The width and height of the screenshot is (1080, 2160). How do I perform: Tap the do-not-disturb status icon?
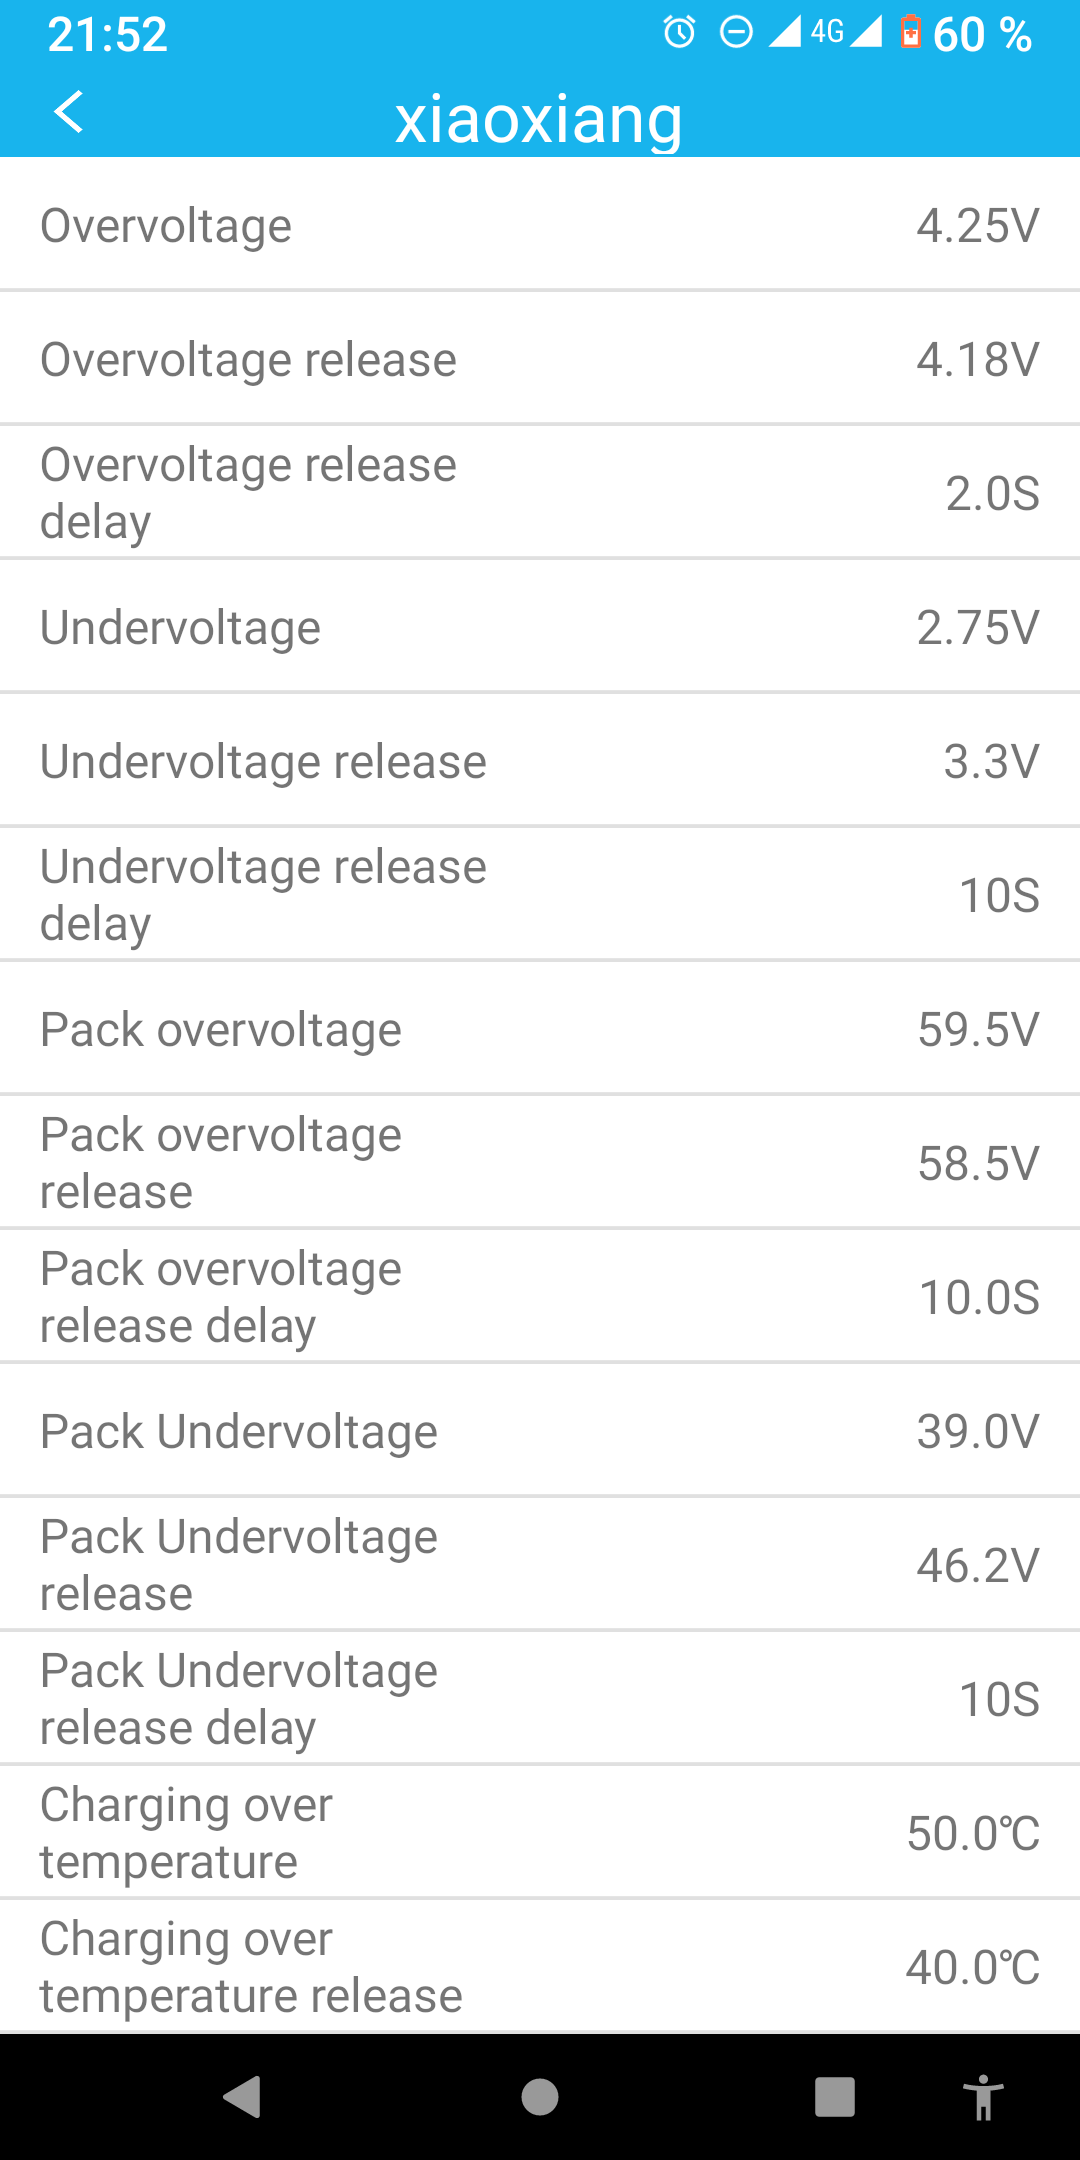[736, 33]
